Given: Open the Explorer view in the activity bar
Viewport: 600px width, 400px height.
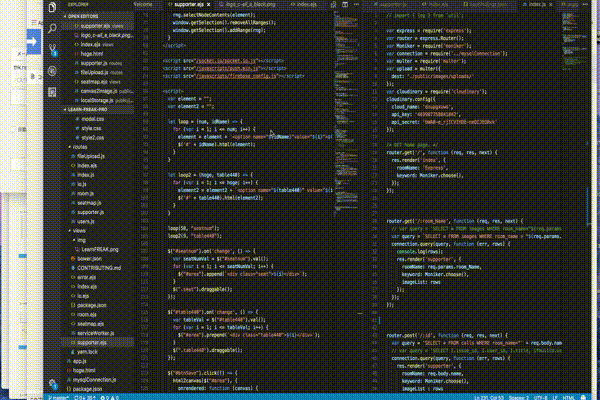Looking at the screenshot, I should 52,7.
